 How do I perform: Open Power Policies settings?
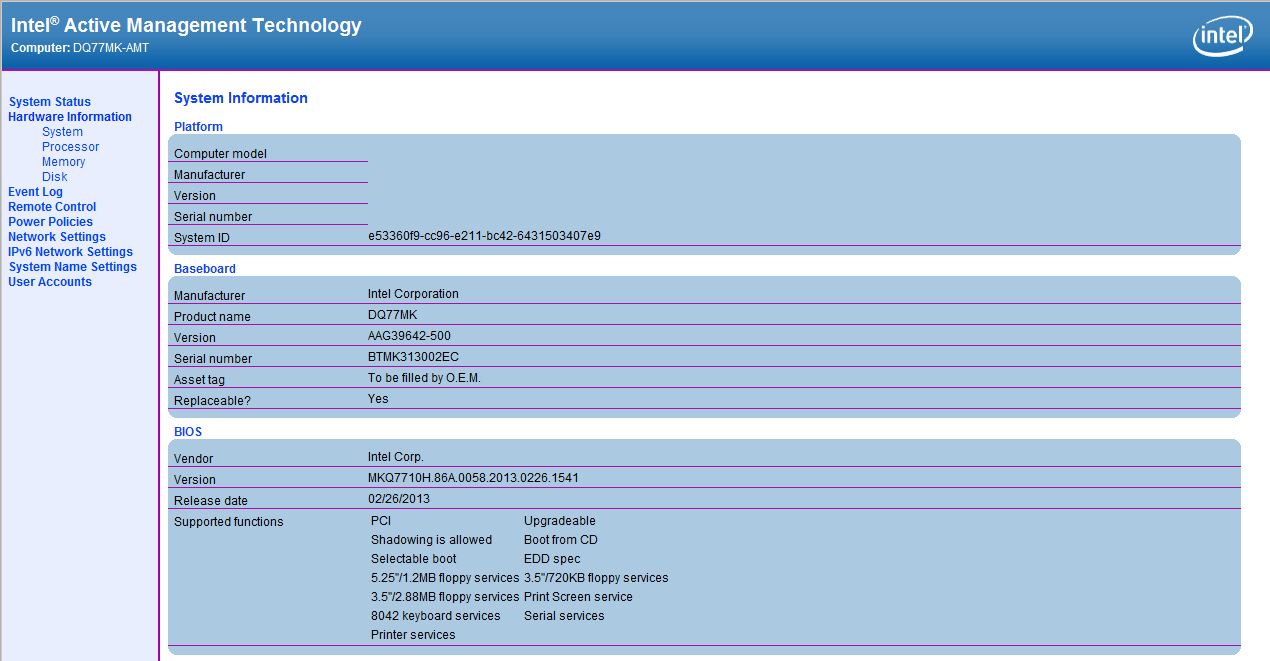tap(51, 222)
